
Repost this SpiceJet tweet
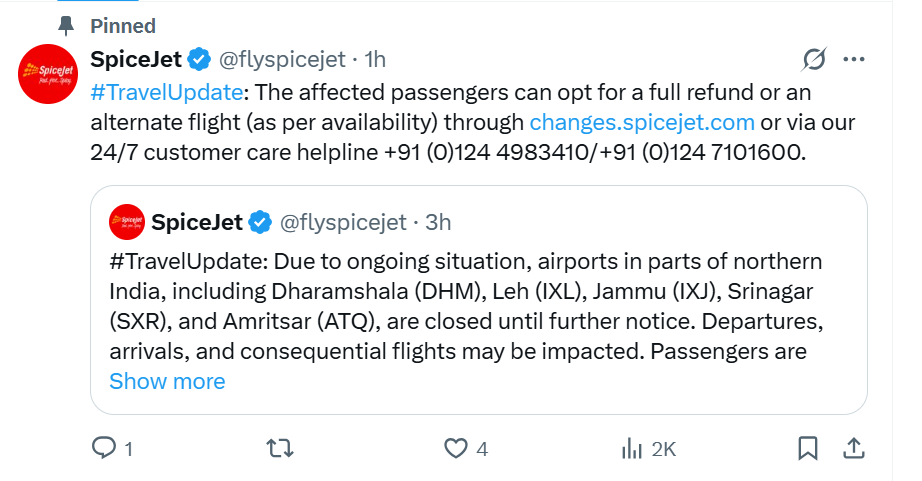coord(282,449)
